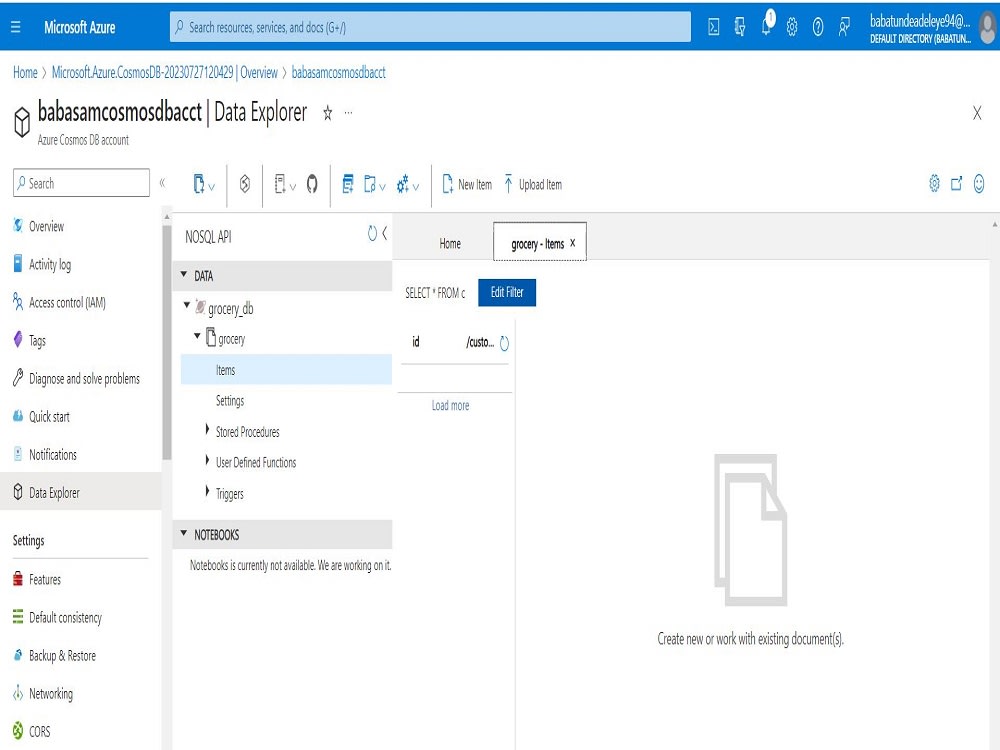
Task: Click the Synapse Link toolbar icon
Action: 245,184
